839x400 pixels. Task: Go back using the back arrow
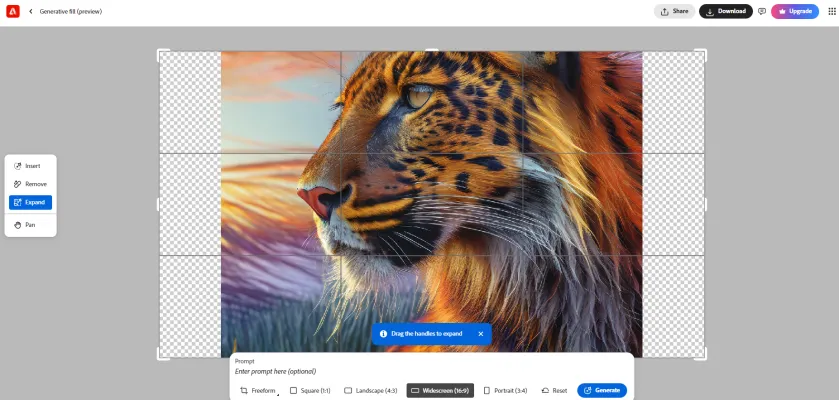[x=30, y=11]
